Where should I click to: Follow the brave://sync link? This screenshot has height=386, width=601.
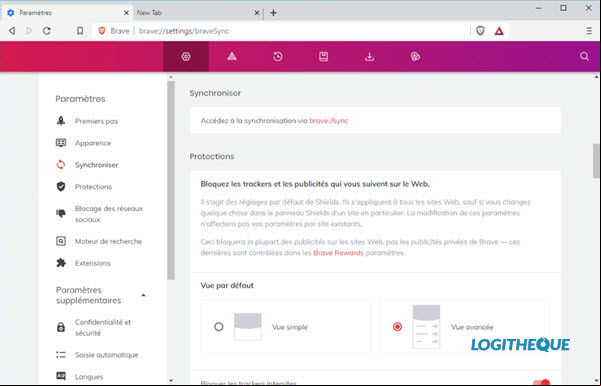pyautogui.click(x=329, y=121)
